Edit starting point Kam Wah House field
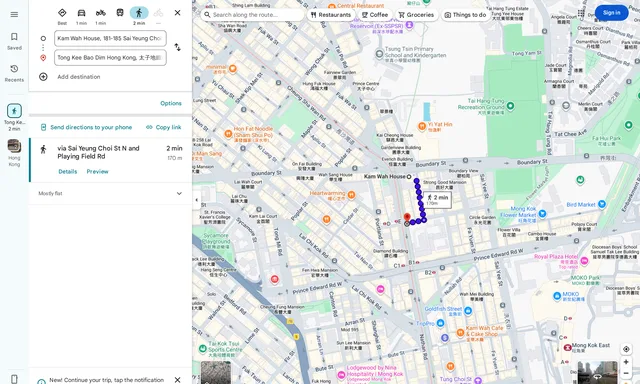640x384 pixels. [110, 38]
